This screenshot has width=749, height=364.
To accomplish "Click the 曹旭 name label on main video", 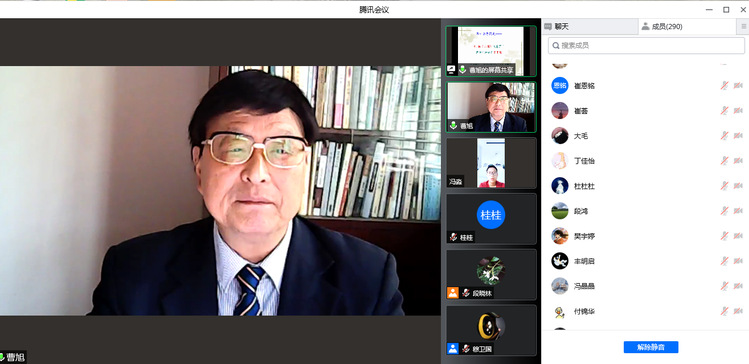I will 15,357.
